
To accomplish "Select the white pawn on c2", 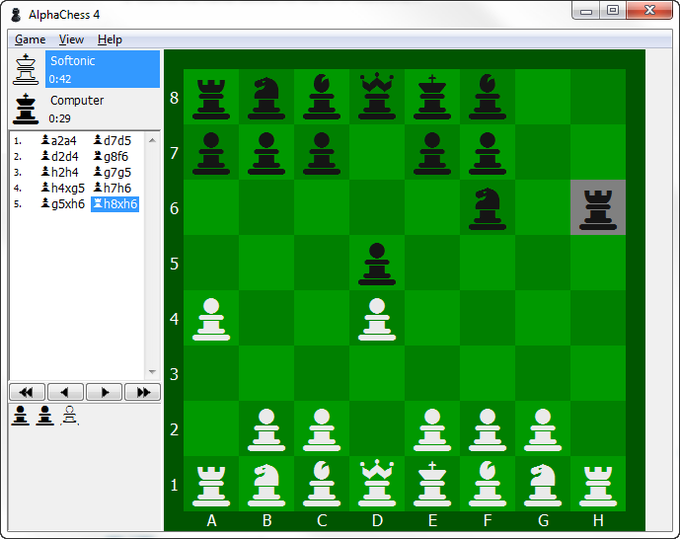I will coord(322,429).
